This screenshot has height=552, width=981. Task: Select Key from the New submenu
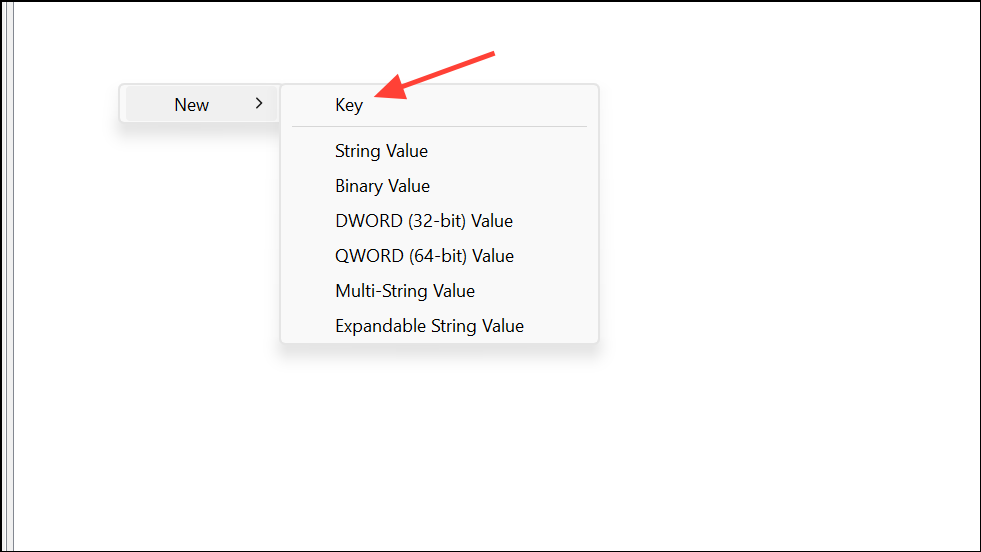click(x=349, y=105)
